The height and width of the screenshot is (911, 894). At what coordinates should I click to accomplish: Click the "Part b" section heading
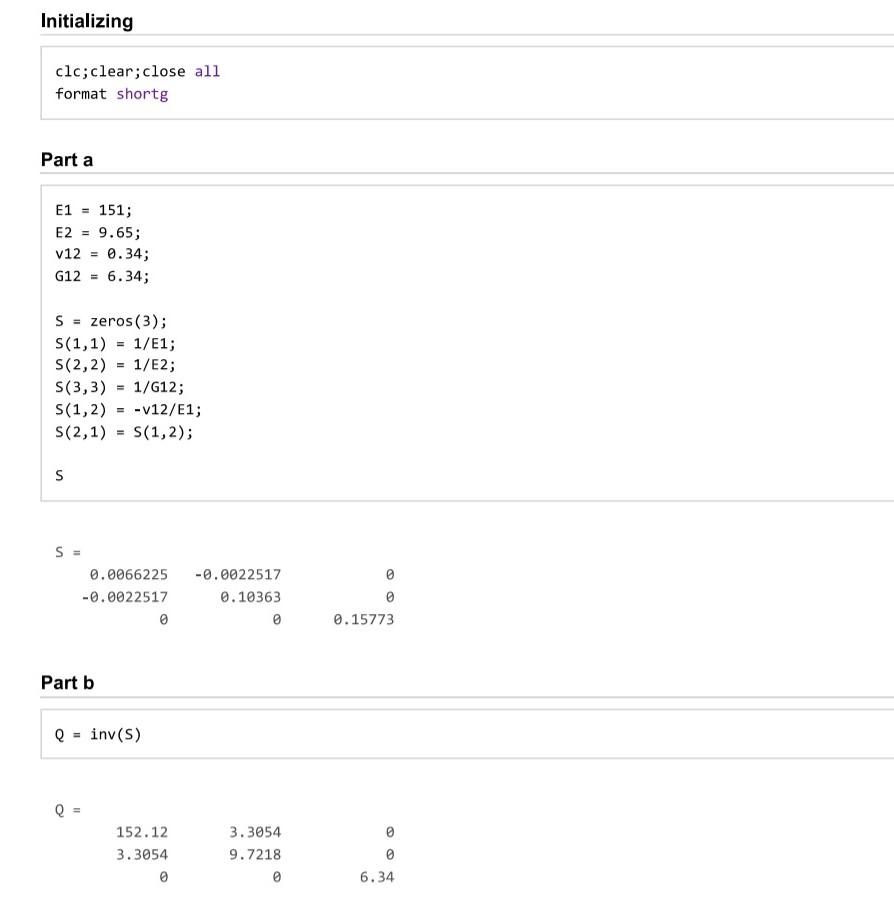click(58, 682)
